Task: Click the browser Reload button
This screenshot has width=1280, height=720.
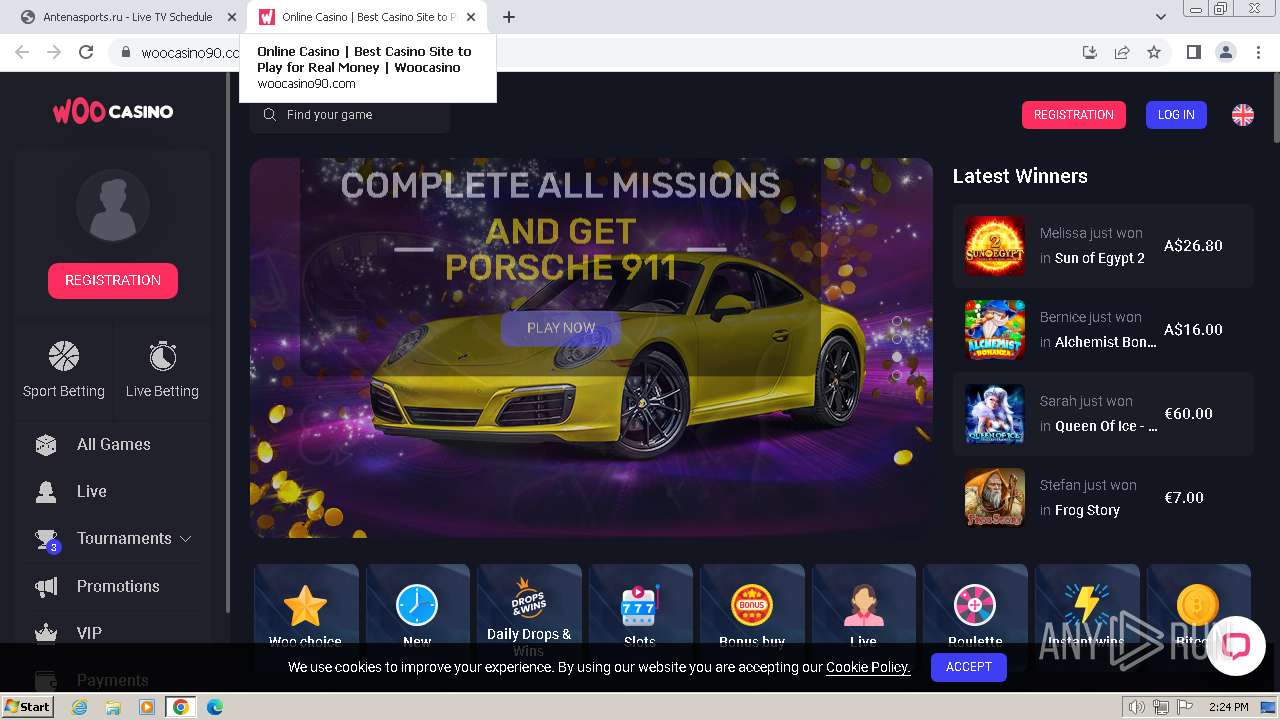Action: pos(86,52)
